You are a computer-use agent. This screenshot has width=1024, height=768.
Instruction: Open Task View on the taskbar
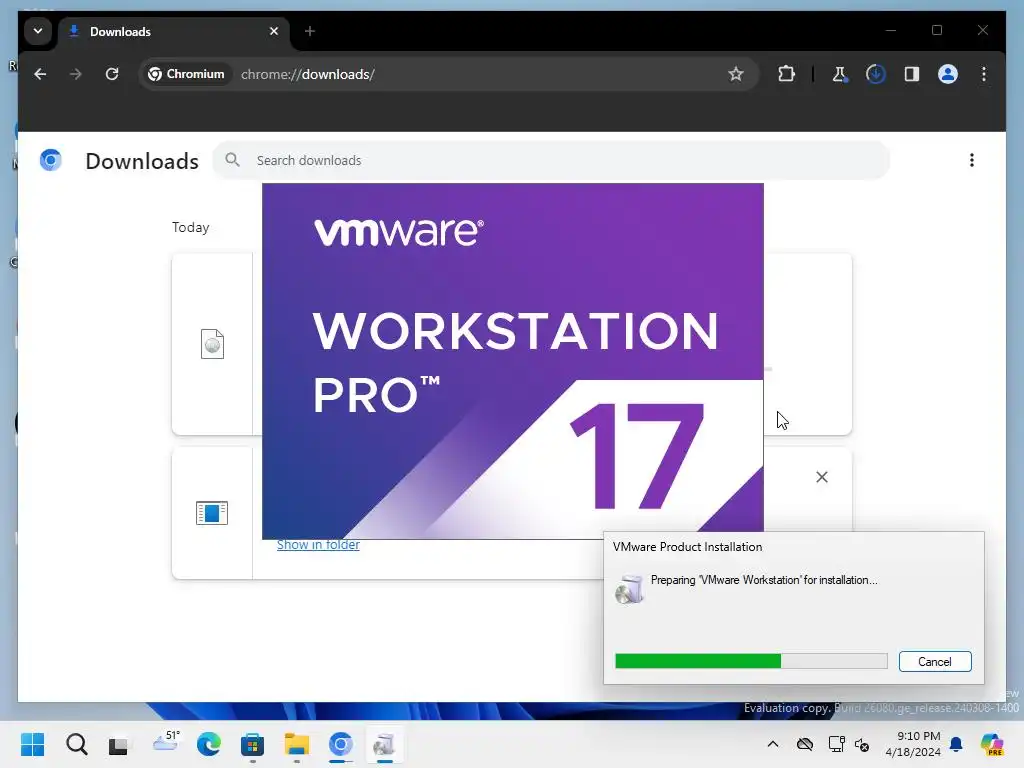pyautogui.click(x=118, y=745)
